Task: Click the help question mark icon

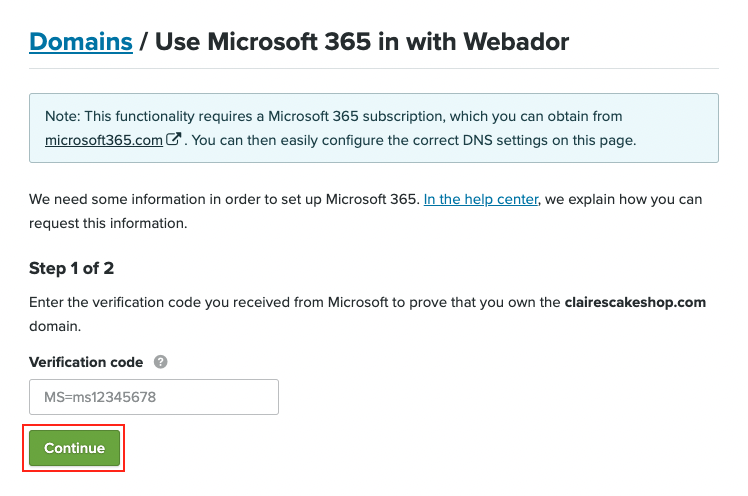Action: [161, 363]
